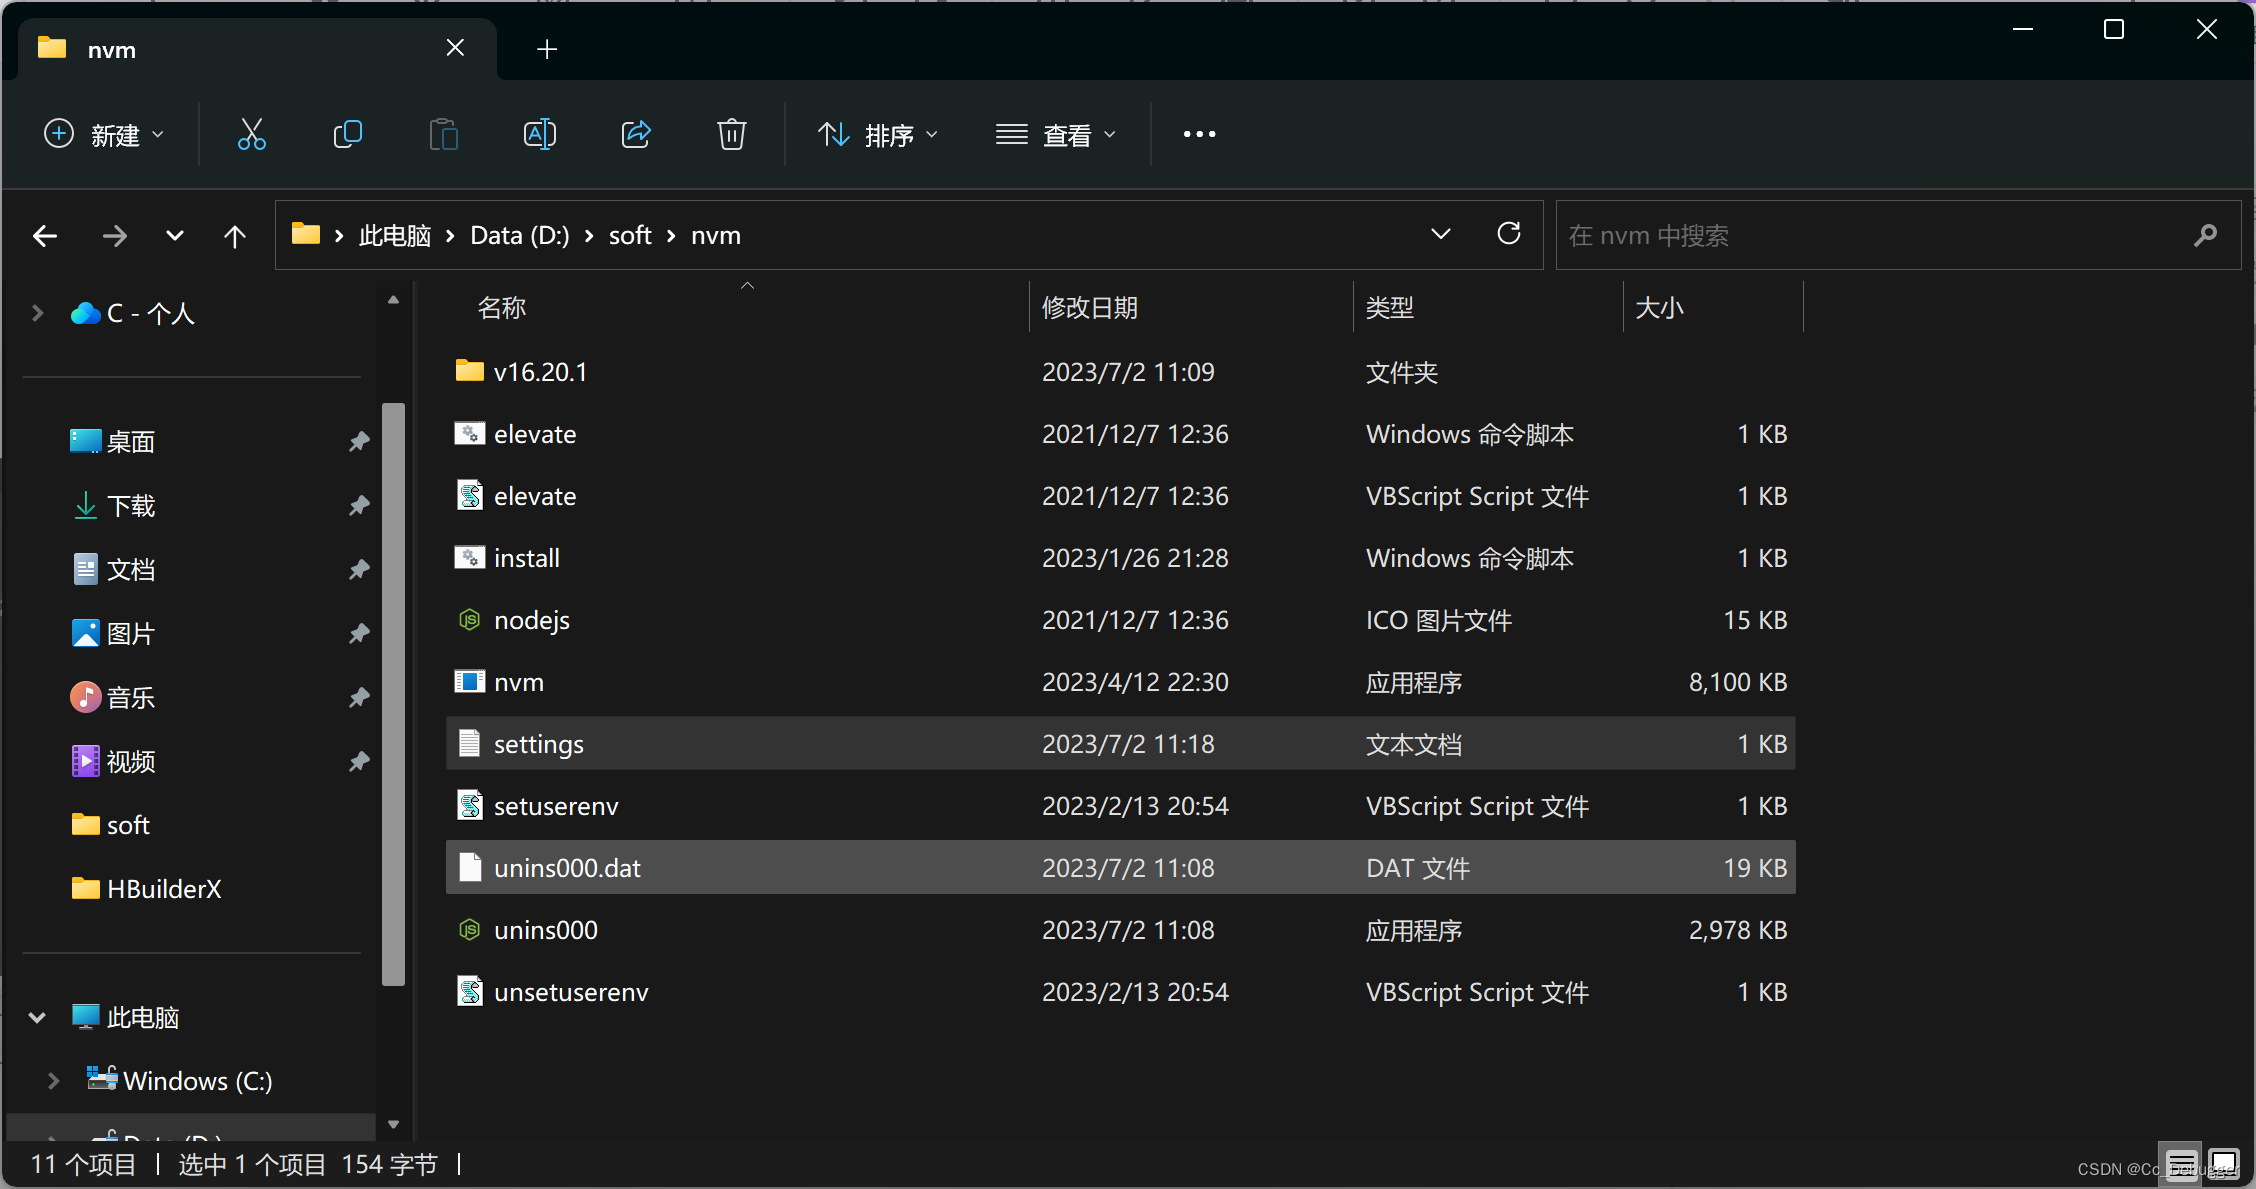This screenshot has width=2256, height=1189.
Task: Select the setuserenv script icon
Action: click(x=469, y=805)
